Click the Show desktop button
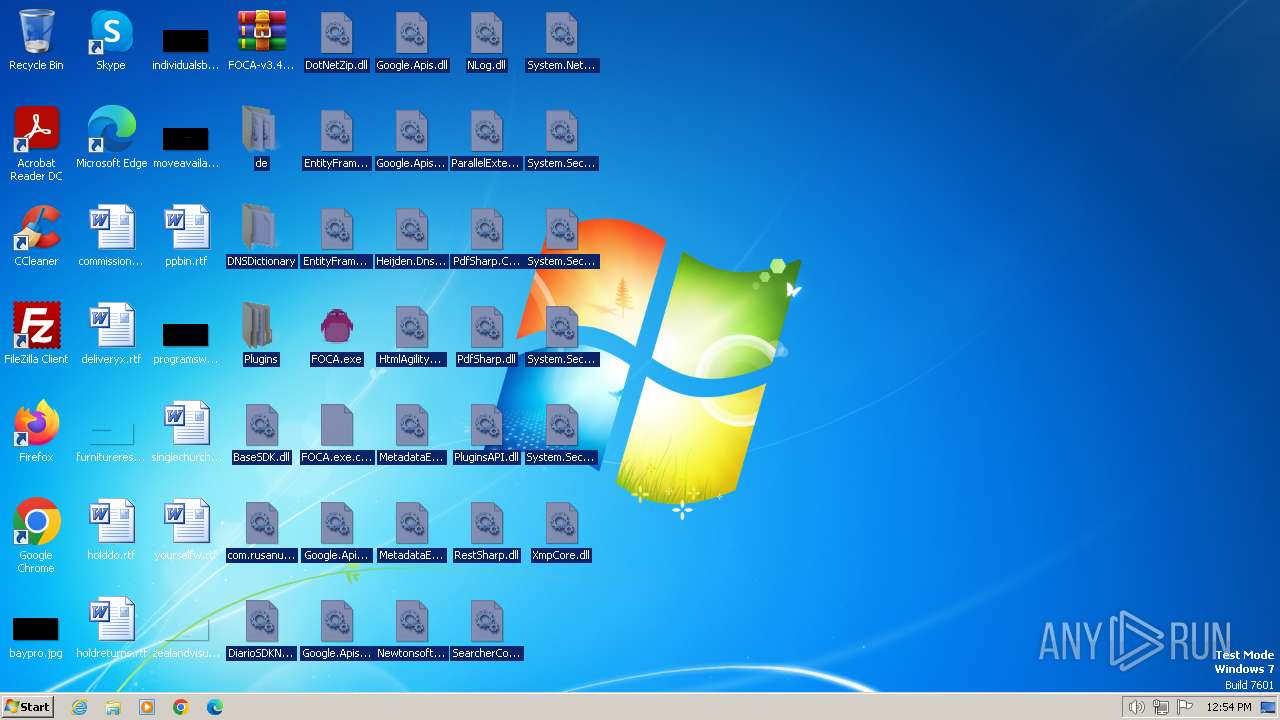Viewport: 1280px width, 720px height. click(1269, 707)
